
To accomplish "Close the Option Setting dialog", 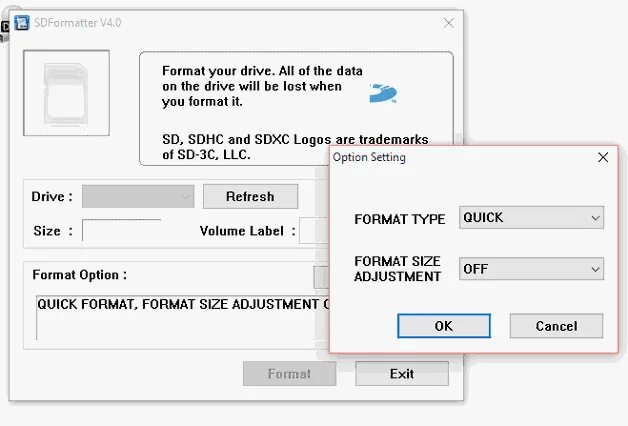I will coord(603,157).
